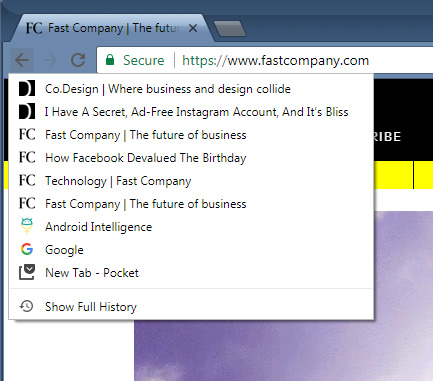The height and width of the screenshot is (381, 433).
Task: Click the forward navigation arrow
Action: tap(50, 60)
